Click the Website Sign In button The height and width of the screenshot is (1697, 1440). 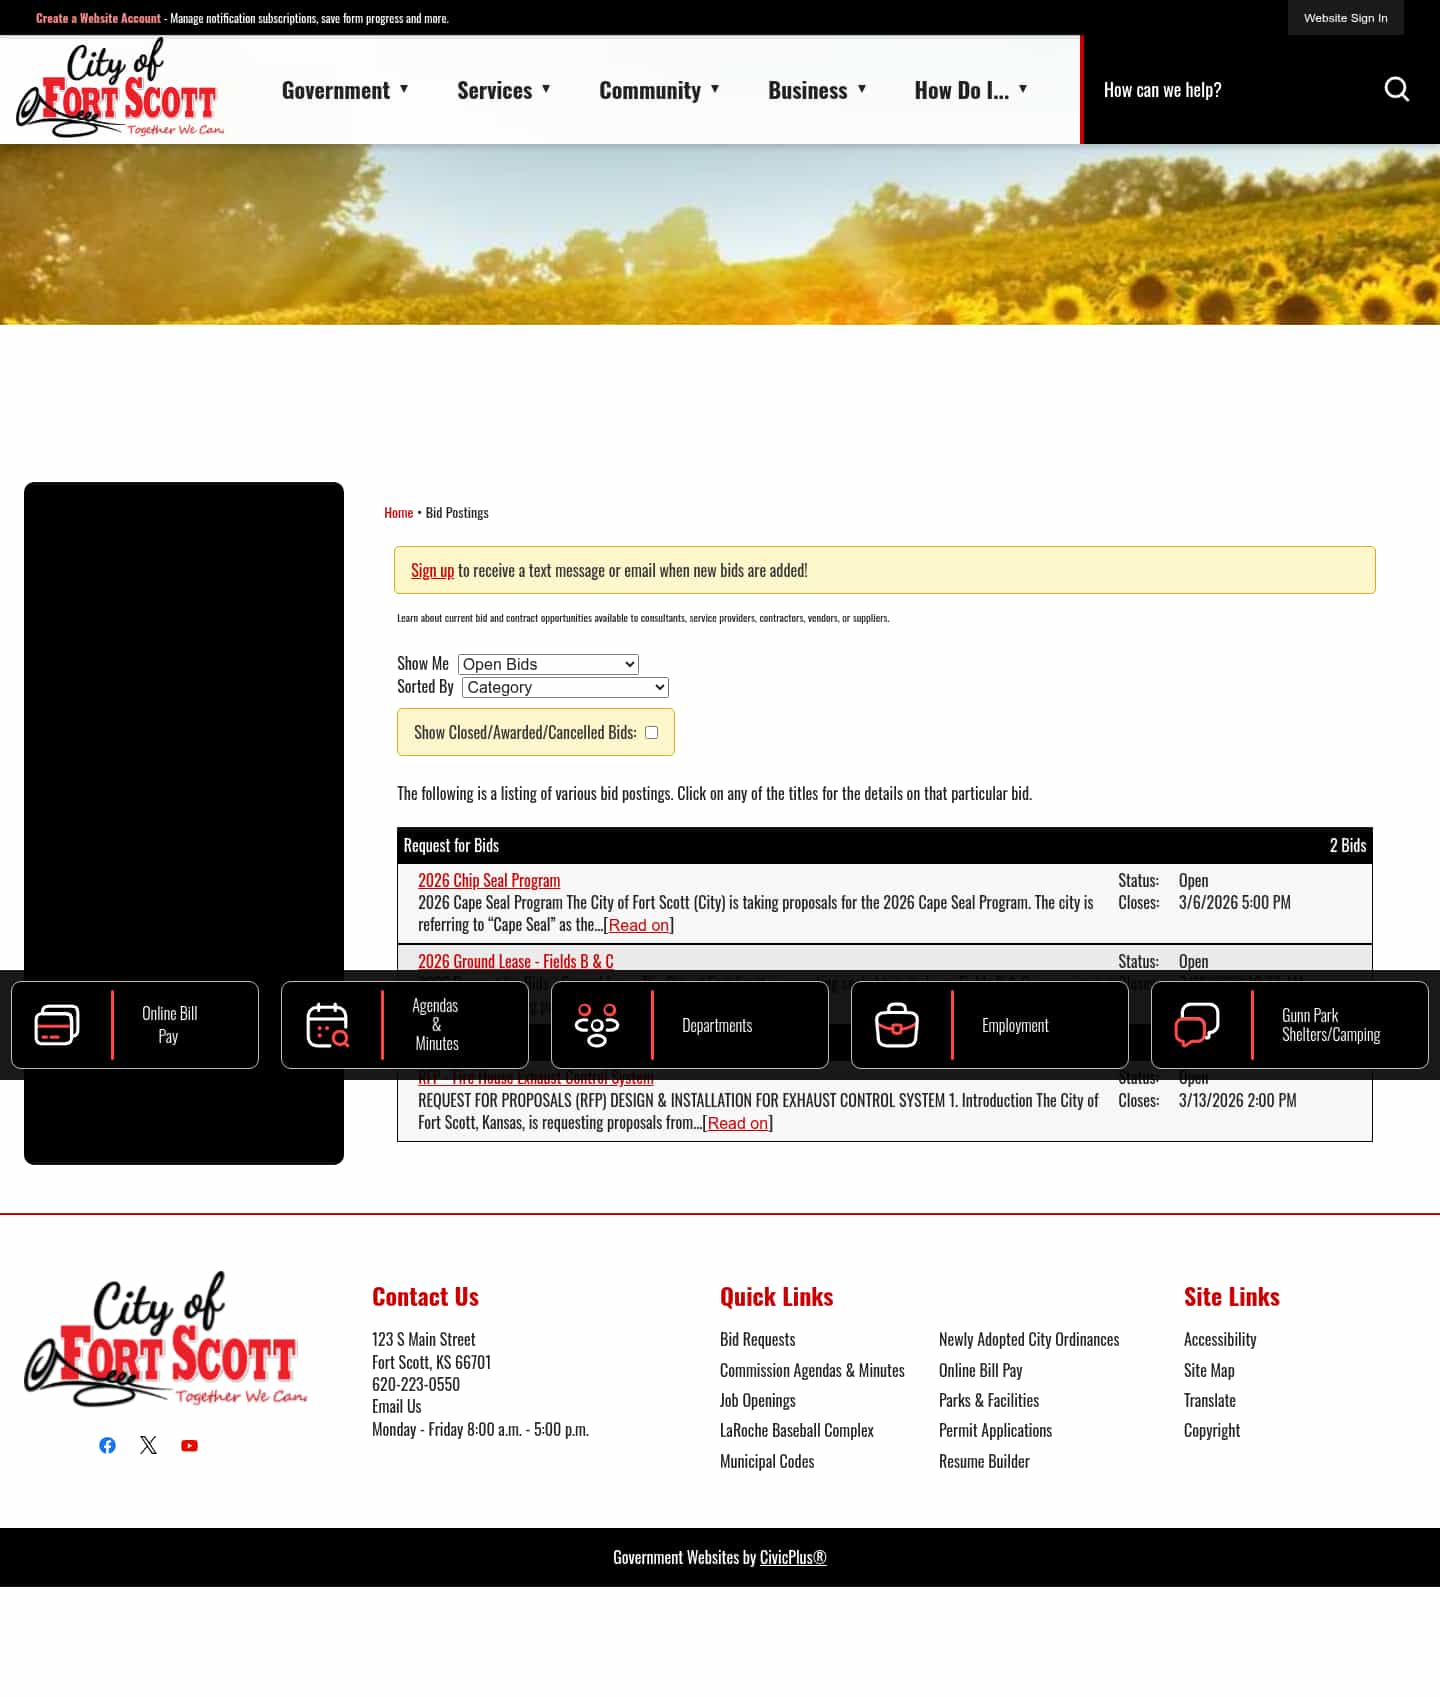1345,18
